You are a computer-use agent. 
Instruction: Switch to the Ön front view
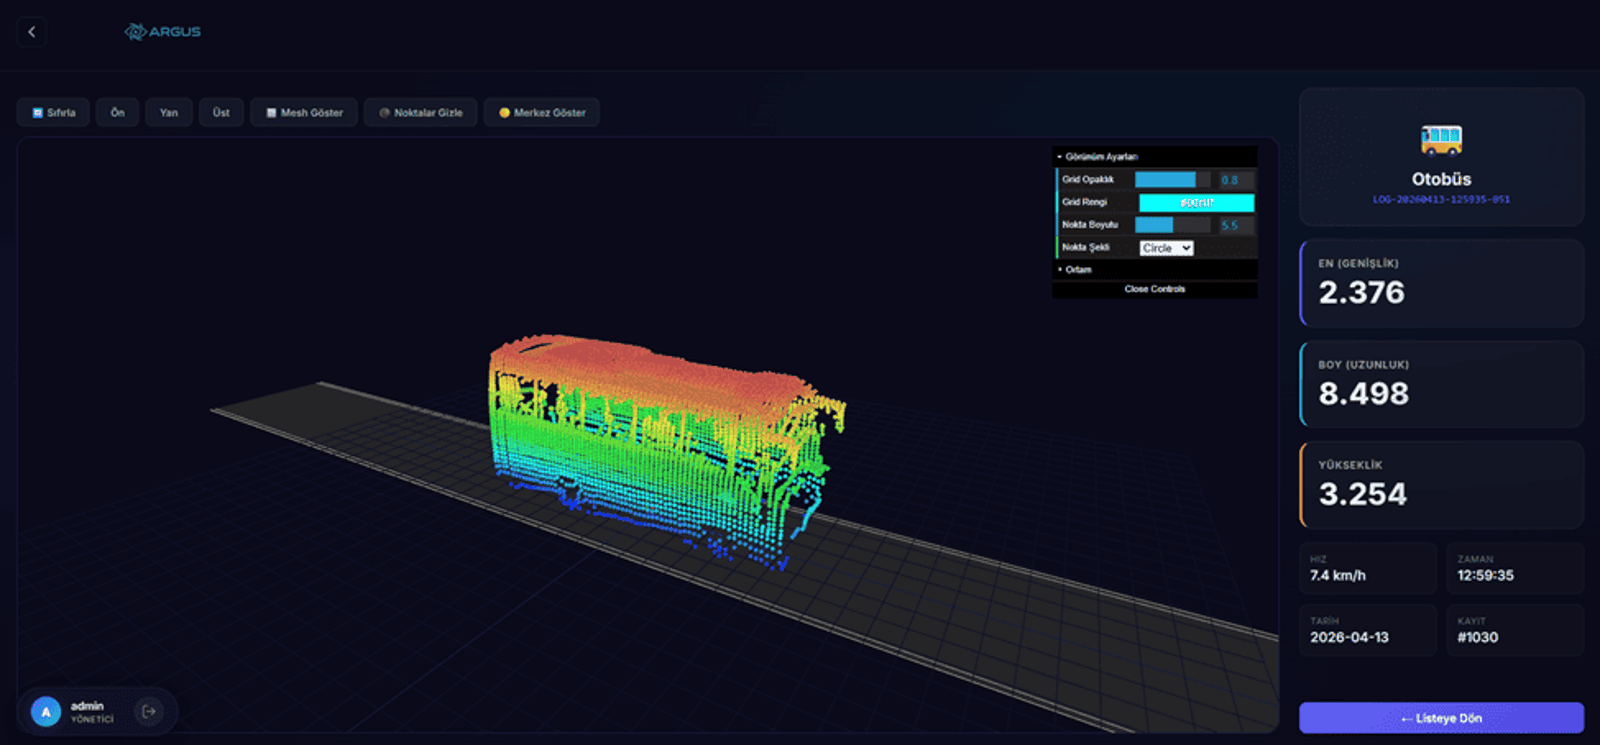pyautogui.click(x=118, y=113)
